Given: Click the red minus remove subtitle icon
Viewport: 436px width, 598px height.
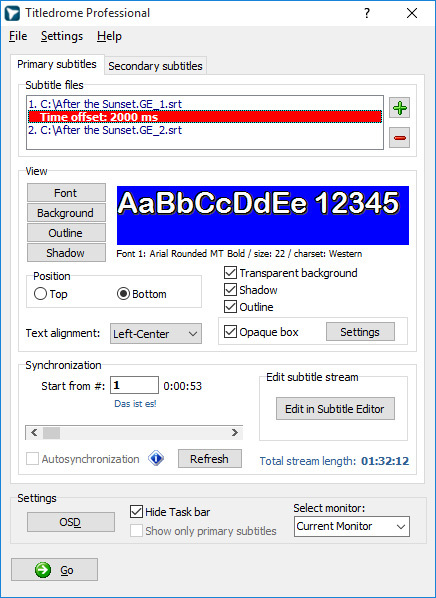Looking at the screenshot, I should [x=399, y=138].
